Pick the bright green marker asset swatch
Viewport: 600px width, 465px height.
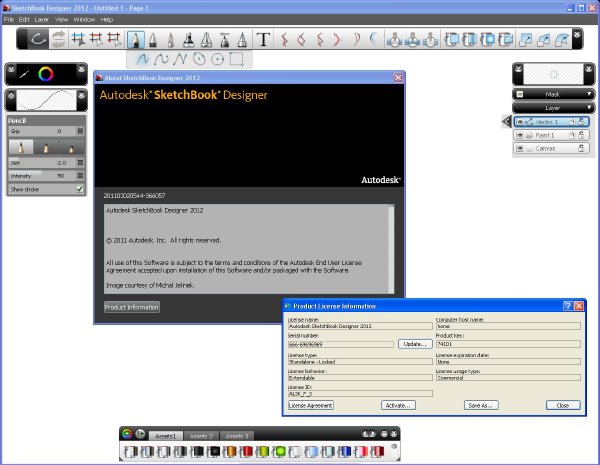[279, 452]
